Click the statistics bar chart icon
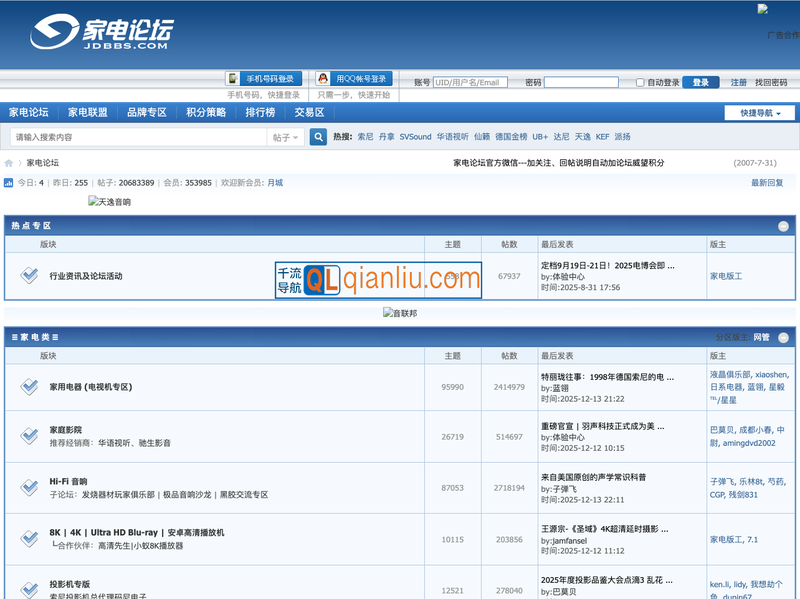This screenshot has height=599, width=800. coord(9,183)
